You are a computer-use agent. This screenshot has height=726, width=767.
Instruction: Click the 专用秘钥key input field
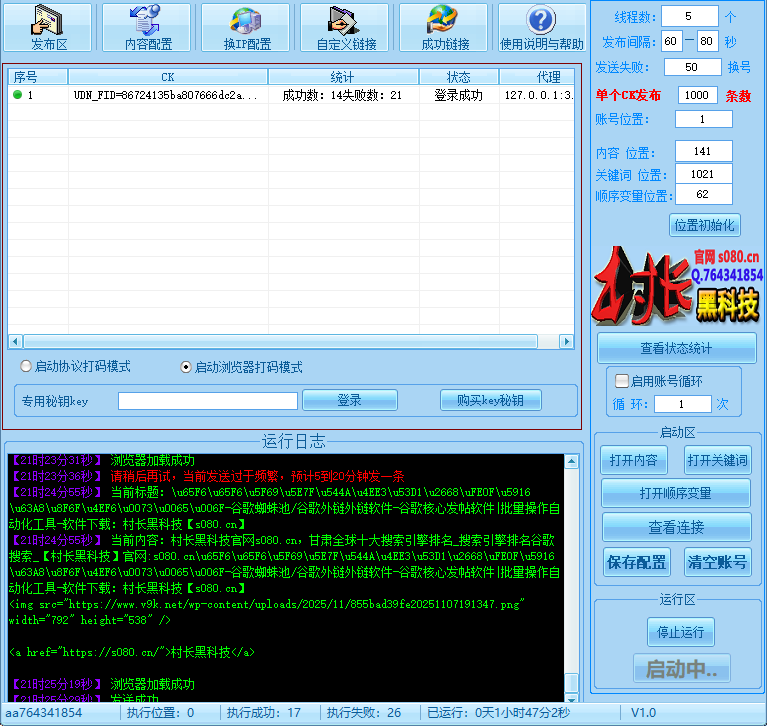[x=208, y=401]
